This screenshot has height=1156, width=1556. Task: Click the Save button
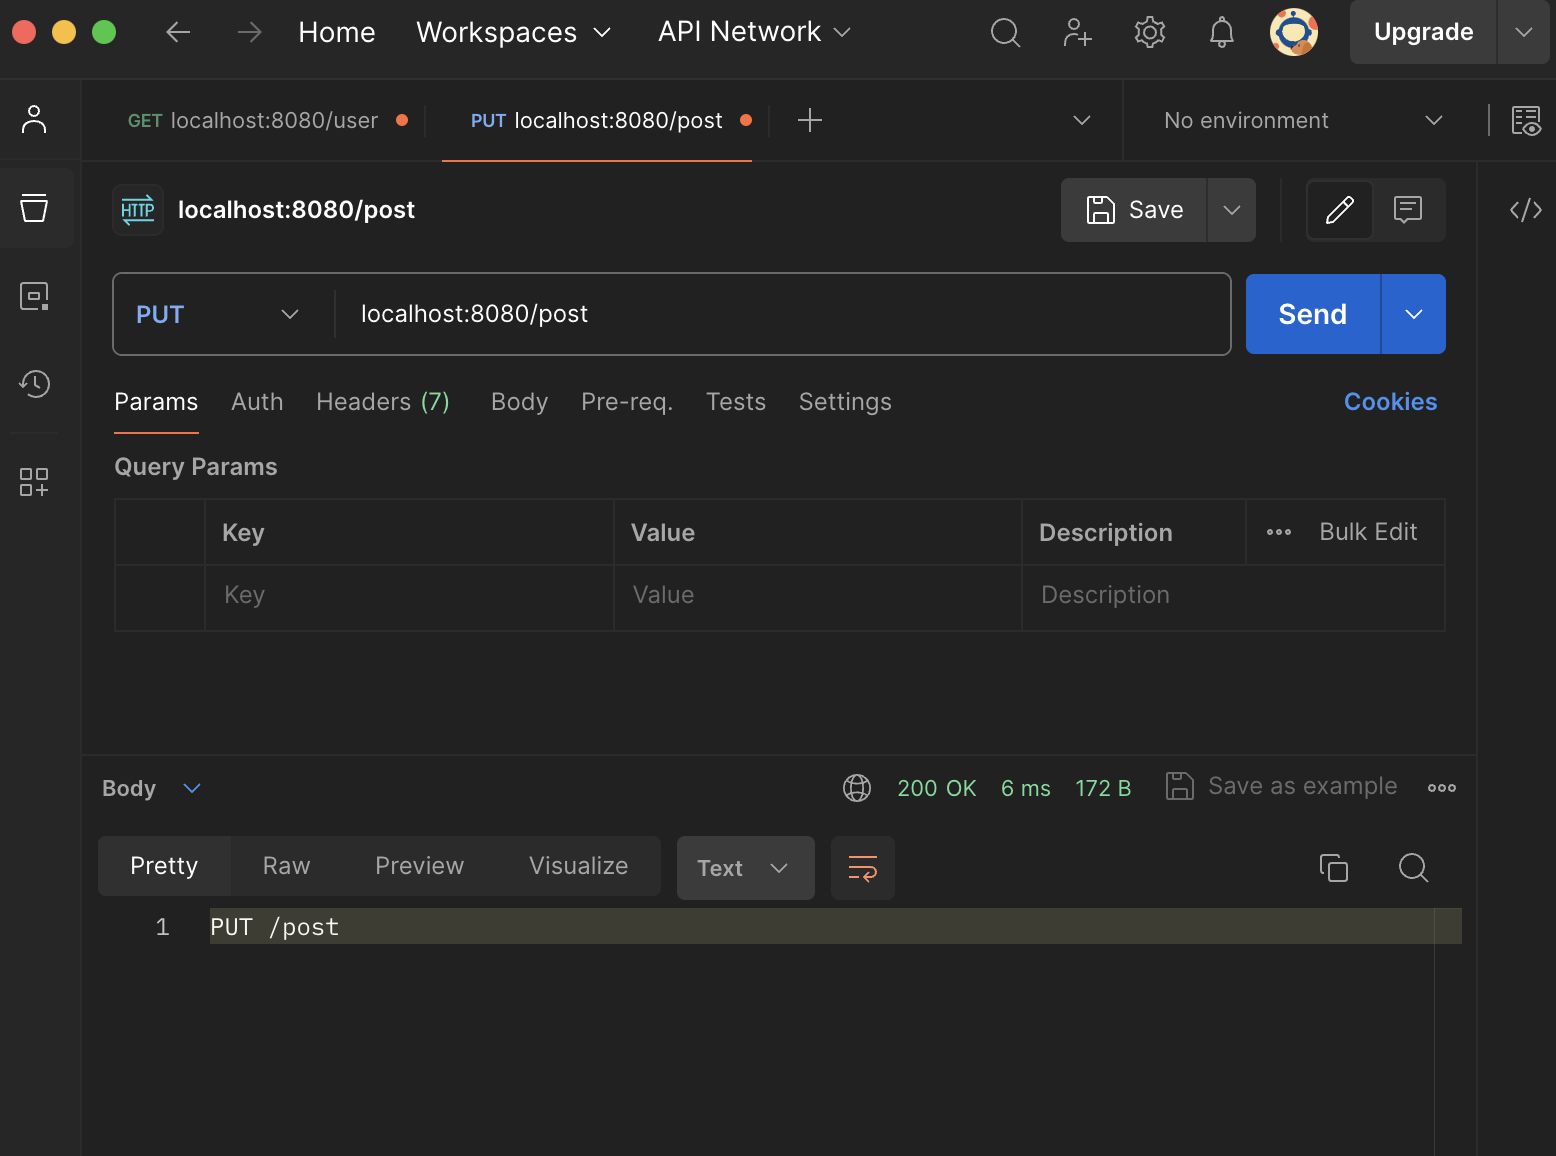(1134, 210)
